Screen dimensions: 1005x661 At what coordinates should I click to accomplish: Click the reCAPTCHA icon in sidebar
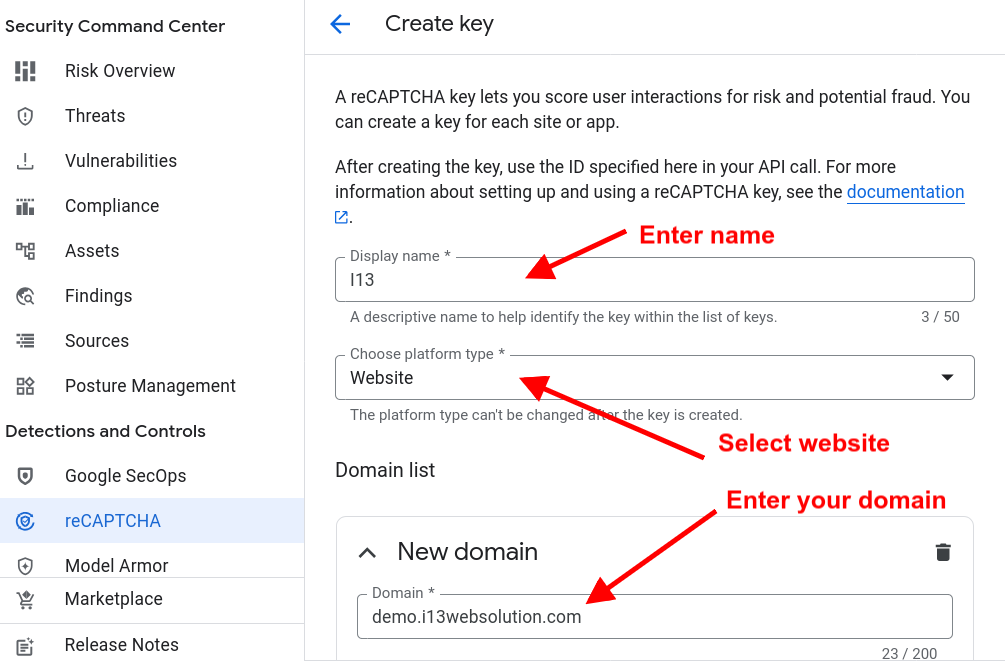[x=25, y=521]
